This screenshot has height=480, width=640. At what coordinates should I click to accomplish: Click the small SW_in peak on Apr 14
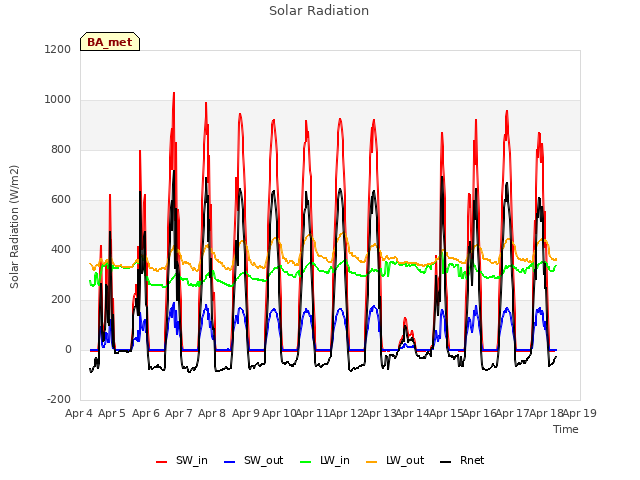[404, 319]
